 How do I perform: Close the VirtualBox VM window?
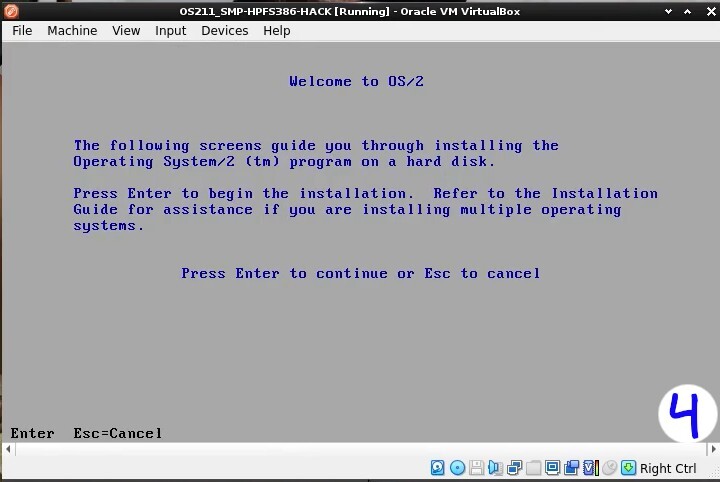[x=711, y=11]
